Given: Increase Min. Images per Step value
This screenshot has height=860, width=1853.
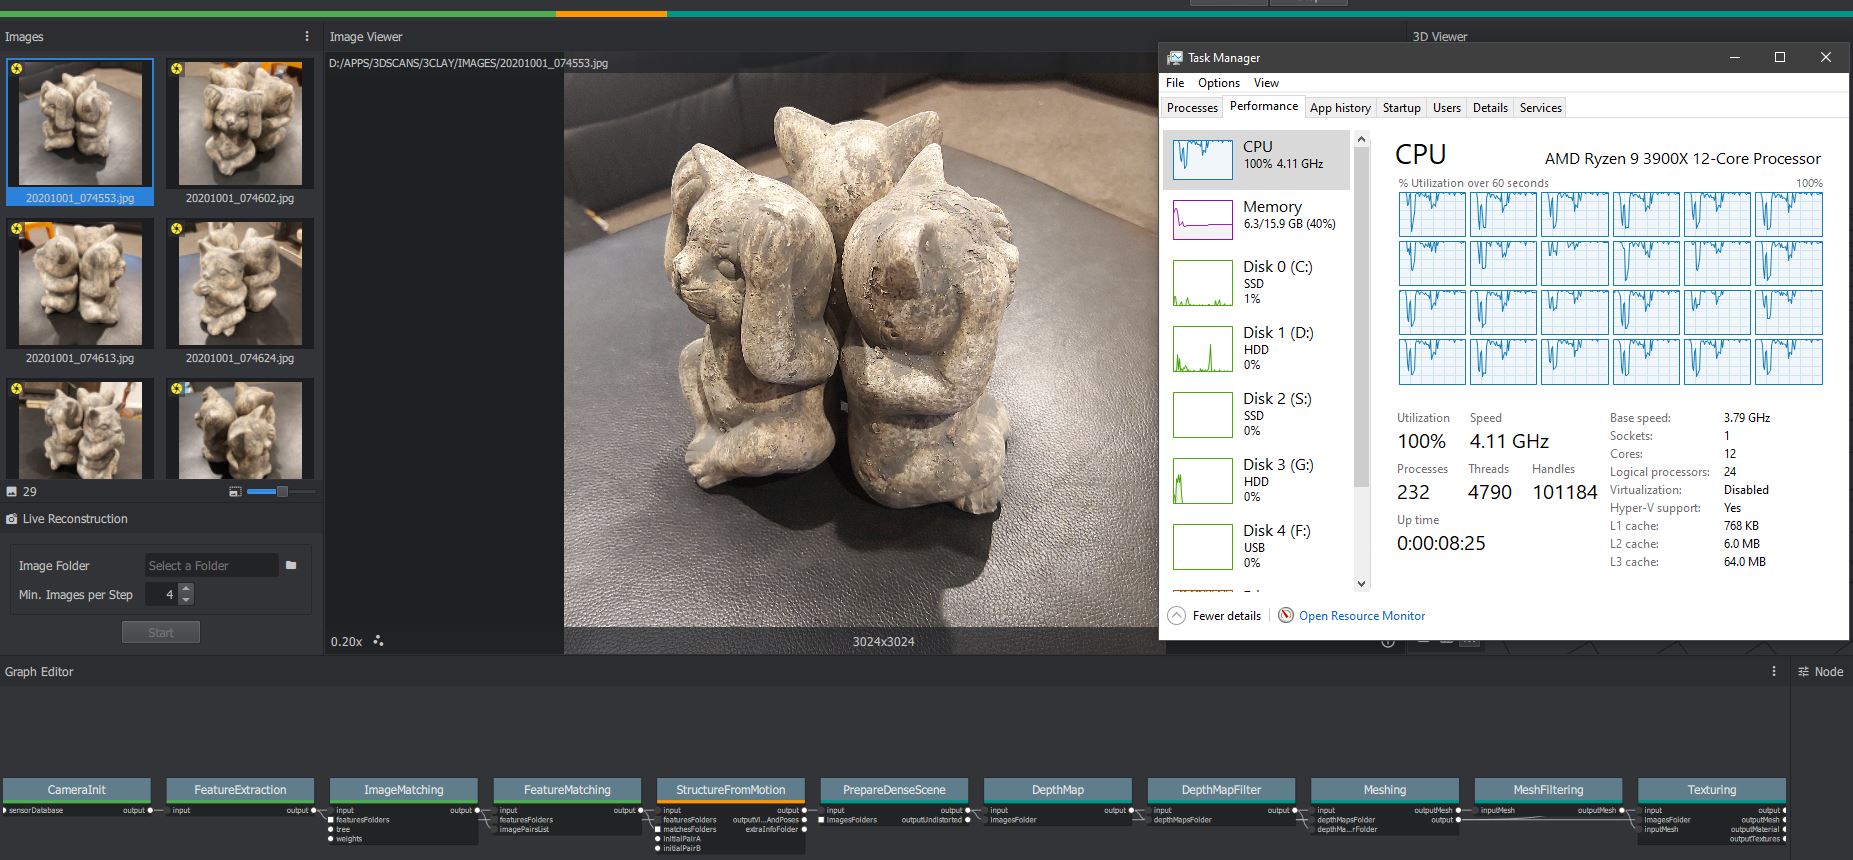Looking at the screenshot, I should coord(186,589).
